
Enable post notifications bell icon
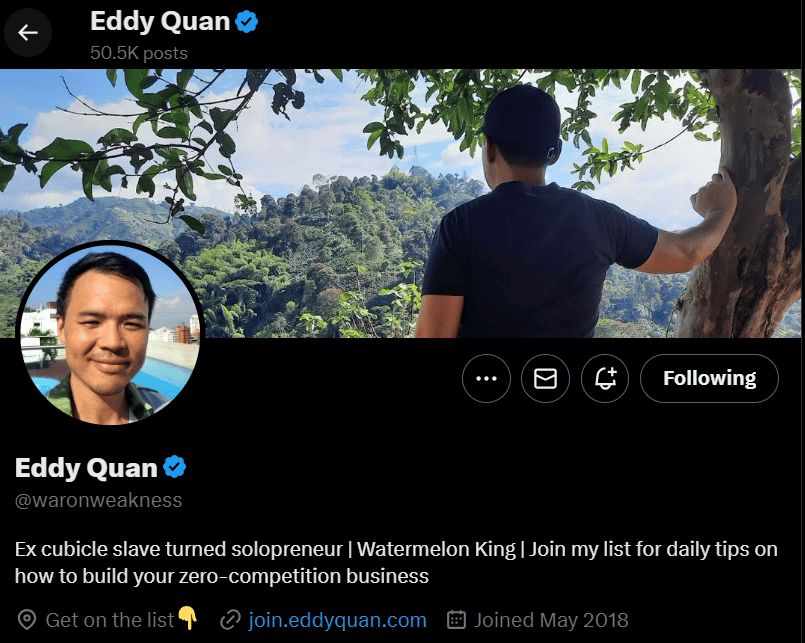tap(605, 379)
